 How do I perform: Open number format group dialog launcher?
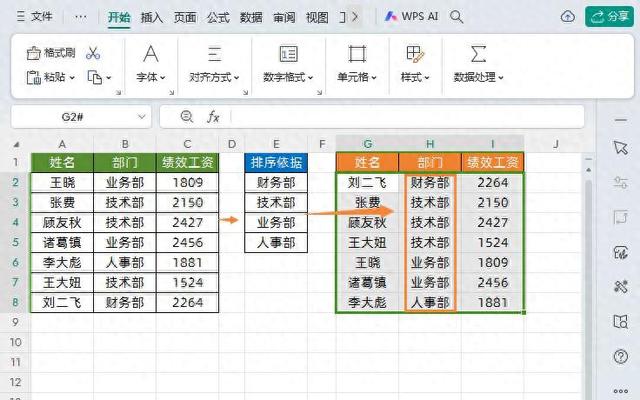tap(320, 93)
